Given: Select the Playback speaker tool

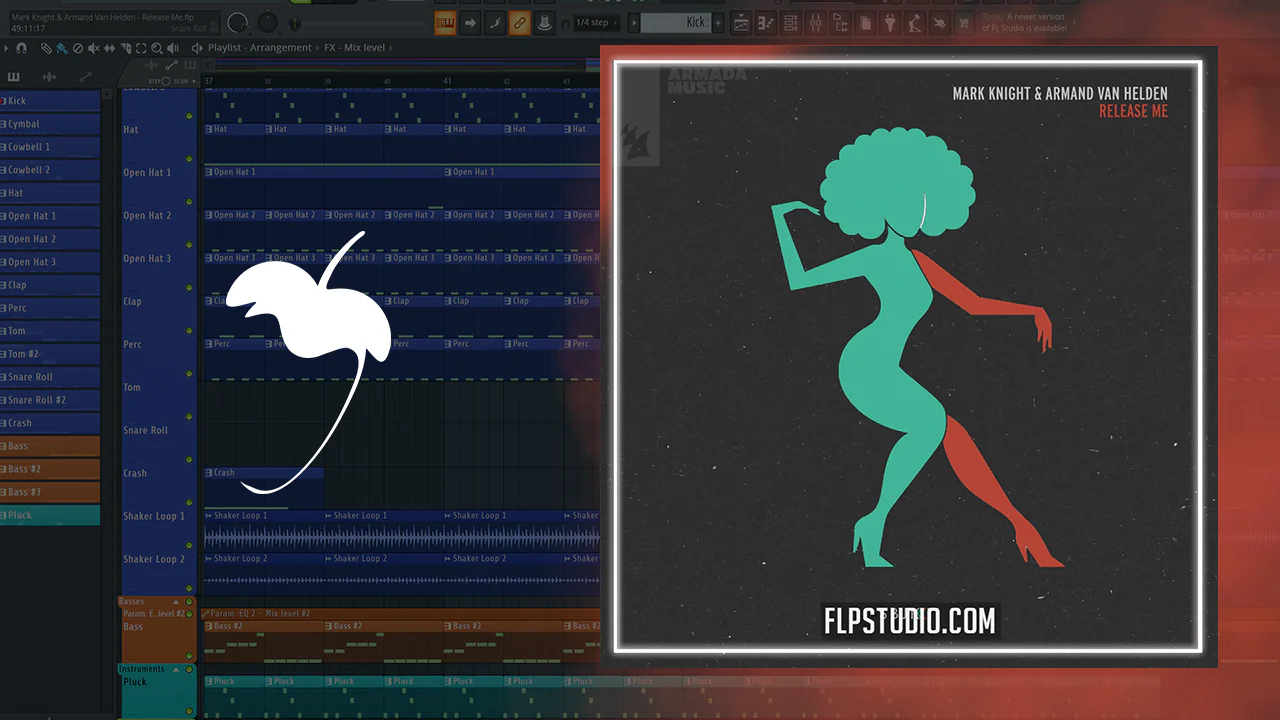Looking at the screenshot, I should (173, 48).
